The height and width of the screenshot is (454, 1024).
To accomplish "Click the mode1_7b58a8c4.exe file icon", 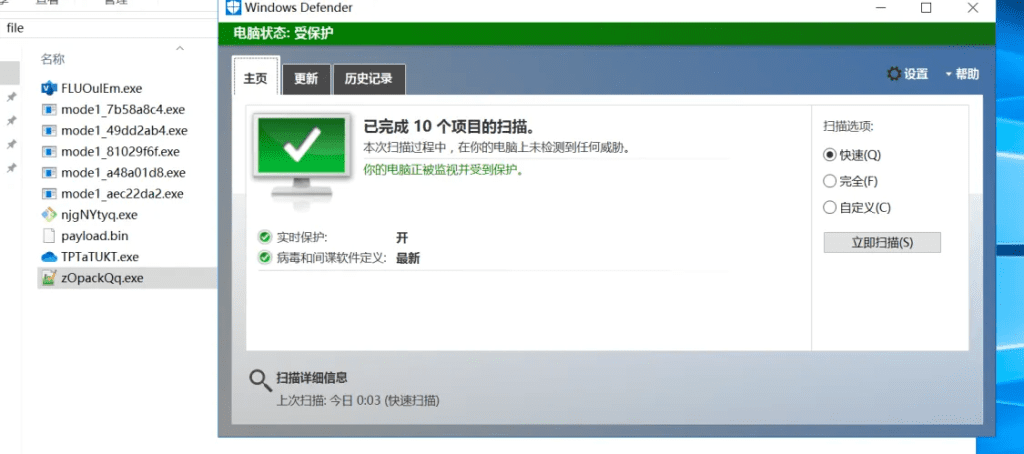I will coord(49,109).
